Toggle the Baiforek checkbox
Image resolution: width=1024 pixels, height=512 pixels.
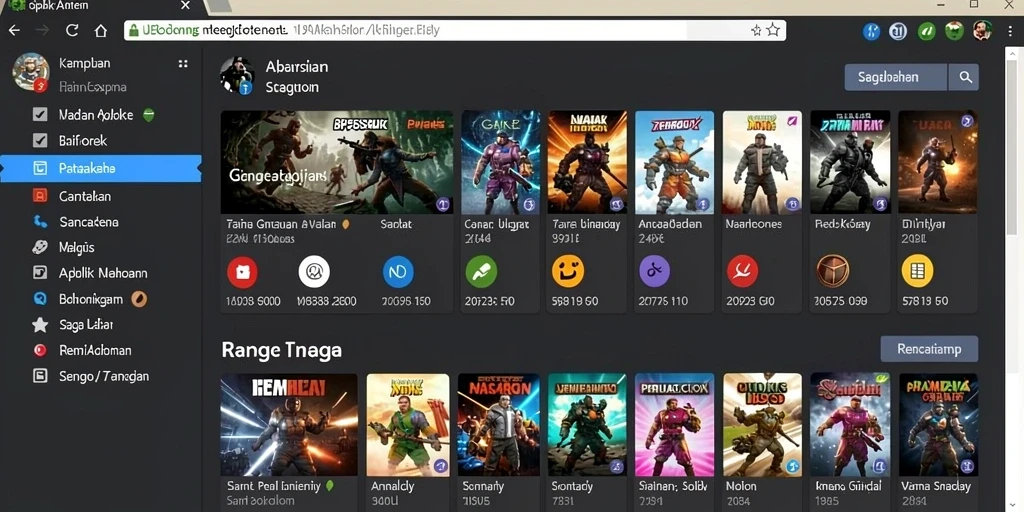click(x=40, y=140)
